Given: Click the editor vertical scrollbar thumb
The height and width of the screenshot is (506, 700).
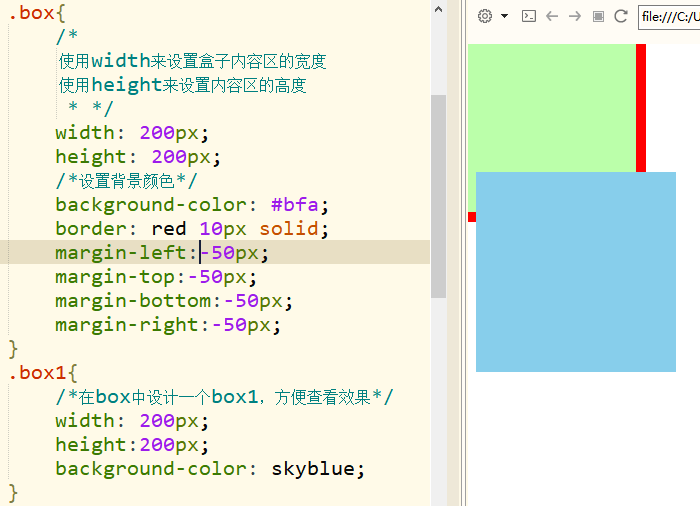Looking at the screenshot, I should pos(438,196).
